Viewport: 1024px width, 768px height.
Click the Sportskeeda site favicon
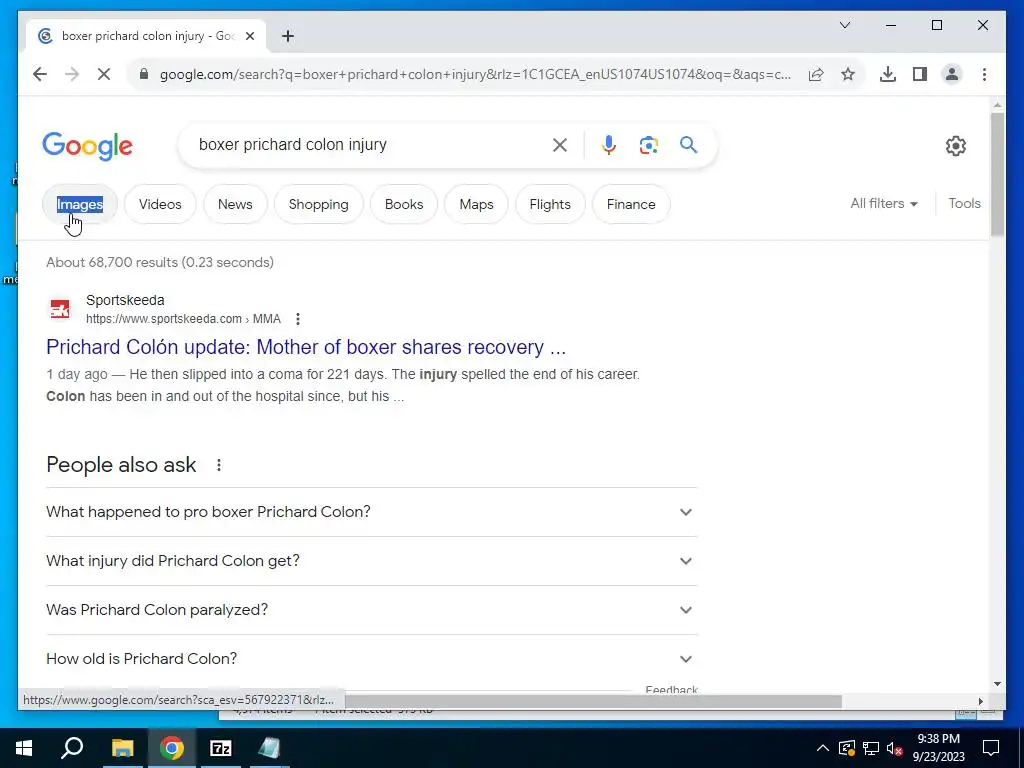pos(60,309)
